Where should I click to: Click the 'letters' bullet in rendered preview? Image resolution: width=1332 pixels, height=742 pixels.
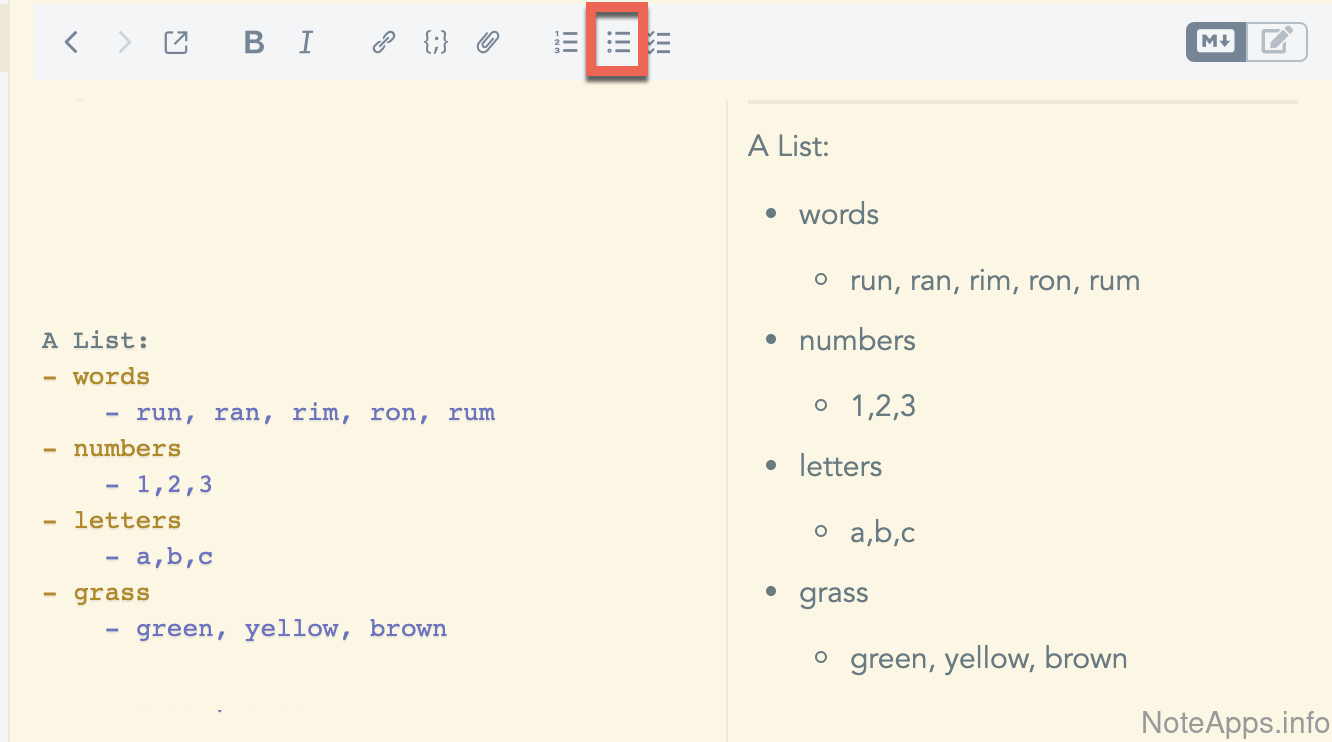point(840,467)
